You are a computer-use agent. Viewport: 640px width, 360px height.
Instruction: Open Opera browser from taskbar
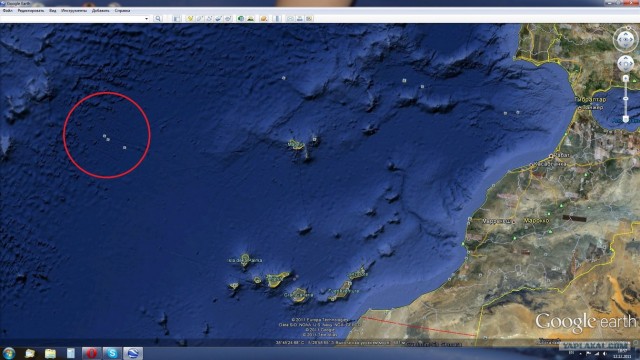coord(91,353)
